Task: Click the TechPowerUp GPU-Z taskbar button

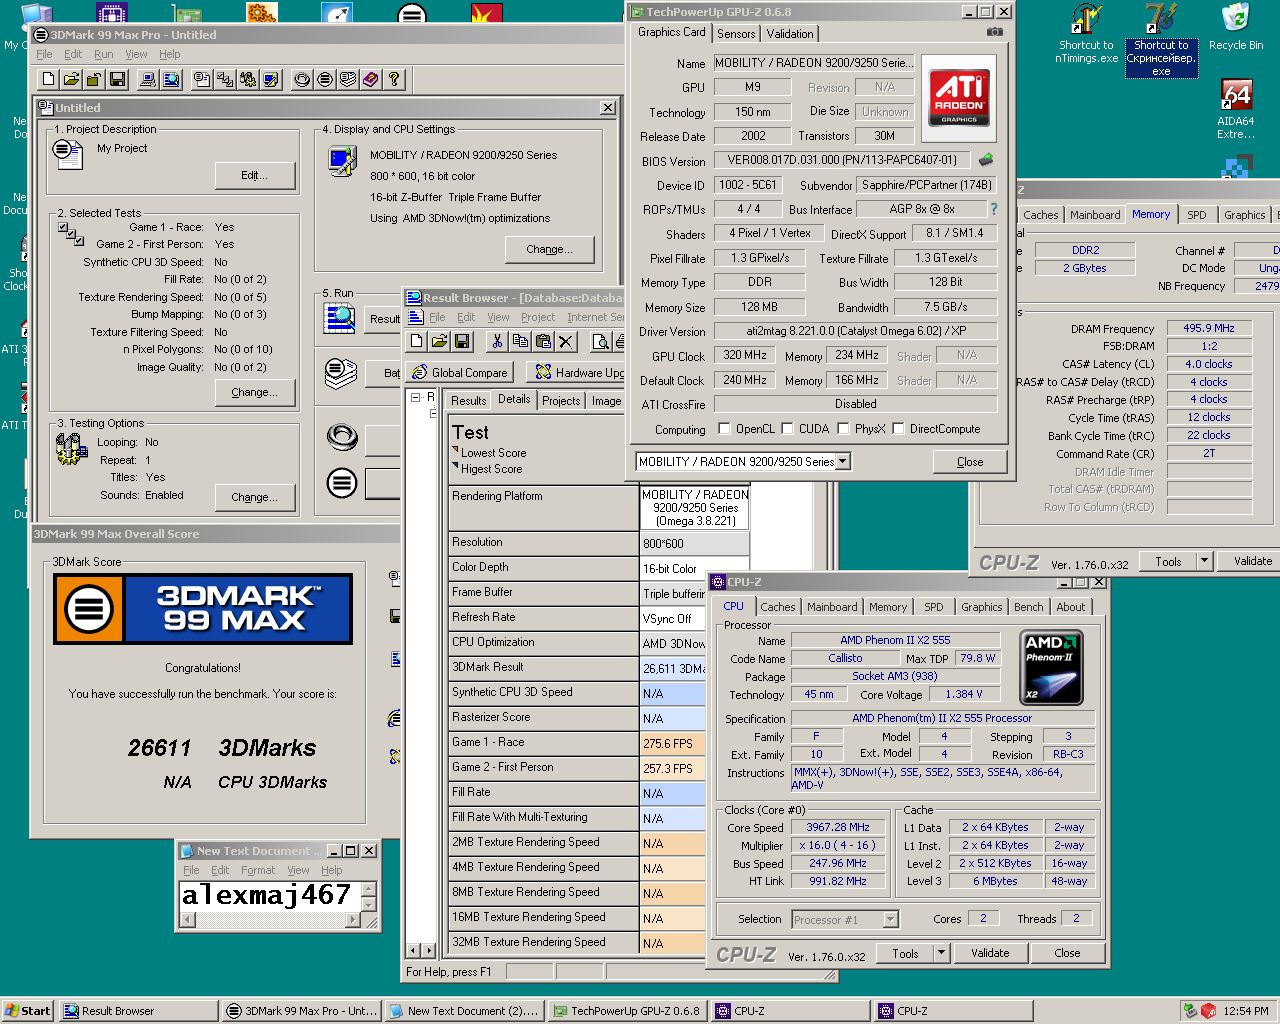Action: click(x=627, y=1011)
